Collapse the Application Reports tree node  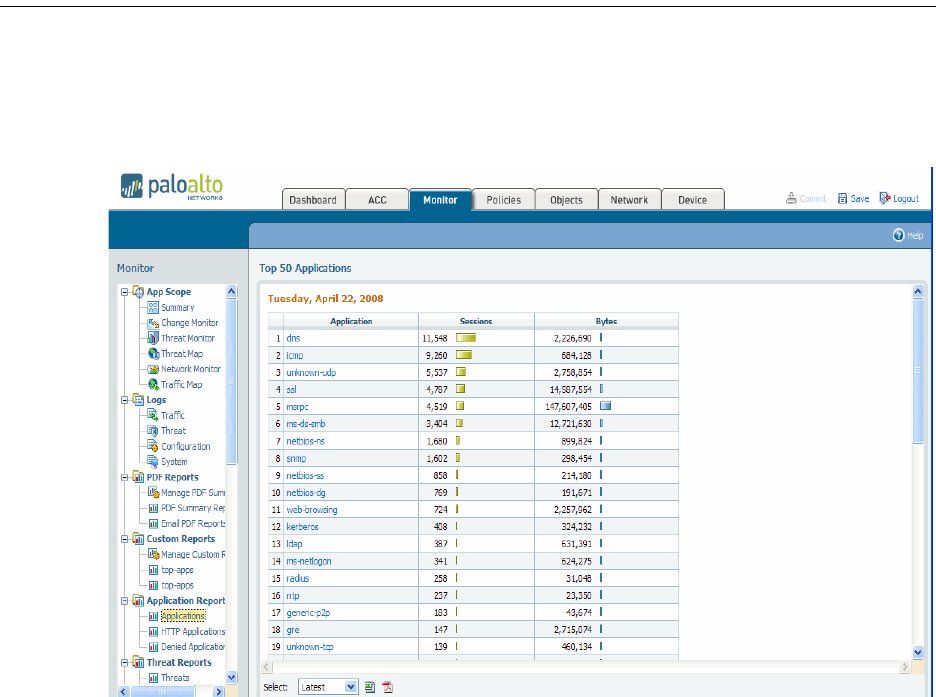125,601
